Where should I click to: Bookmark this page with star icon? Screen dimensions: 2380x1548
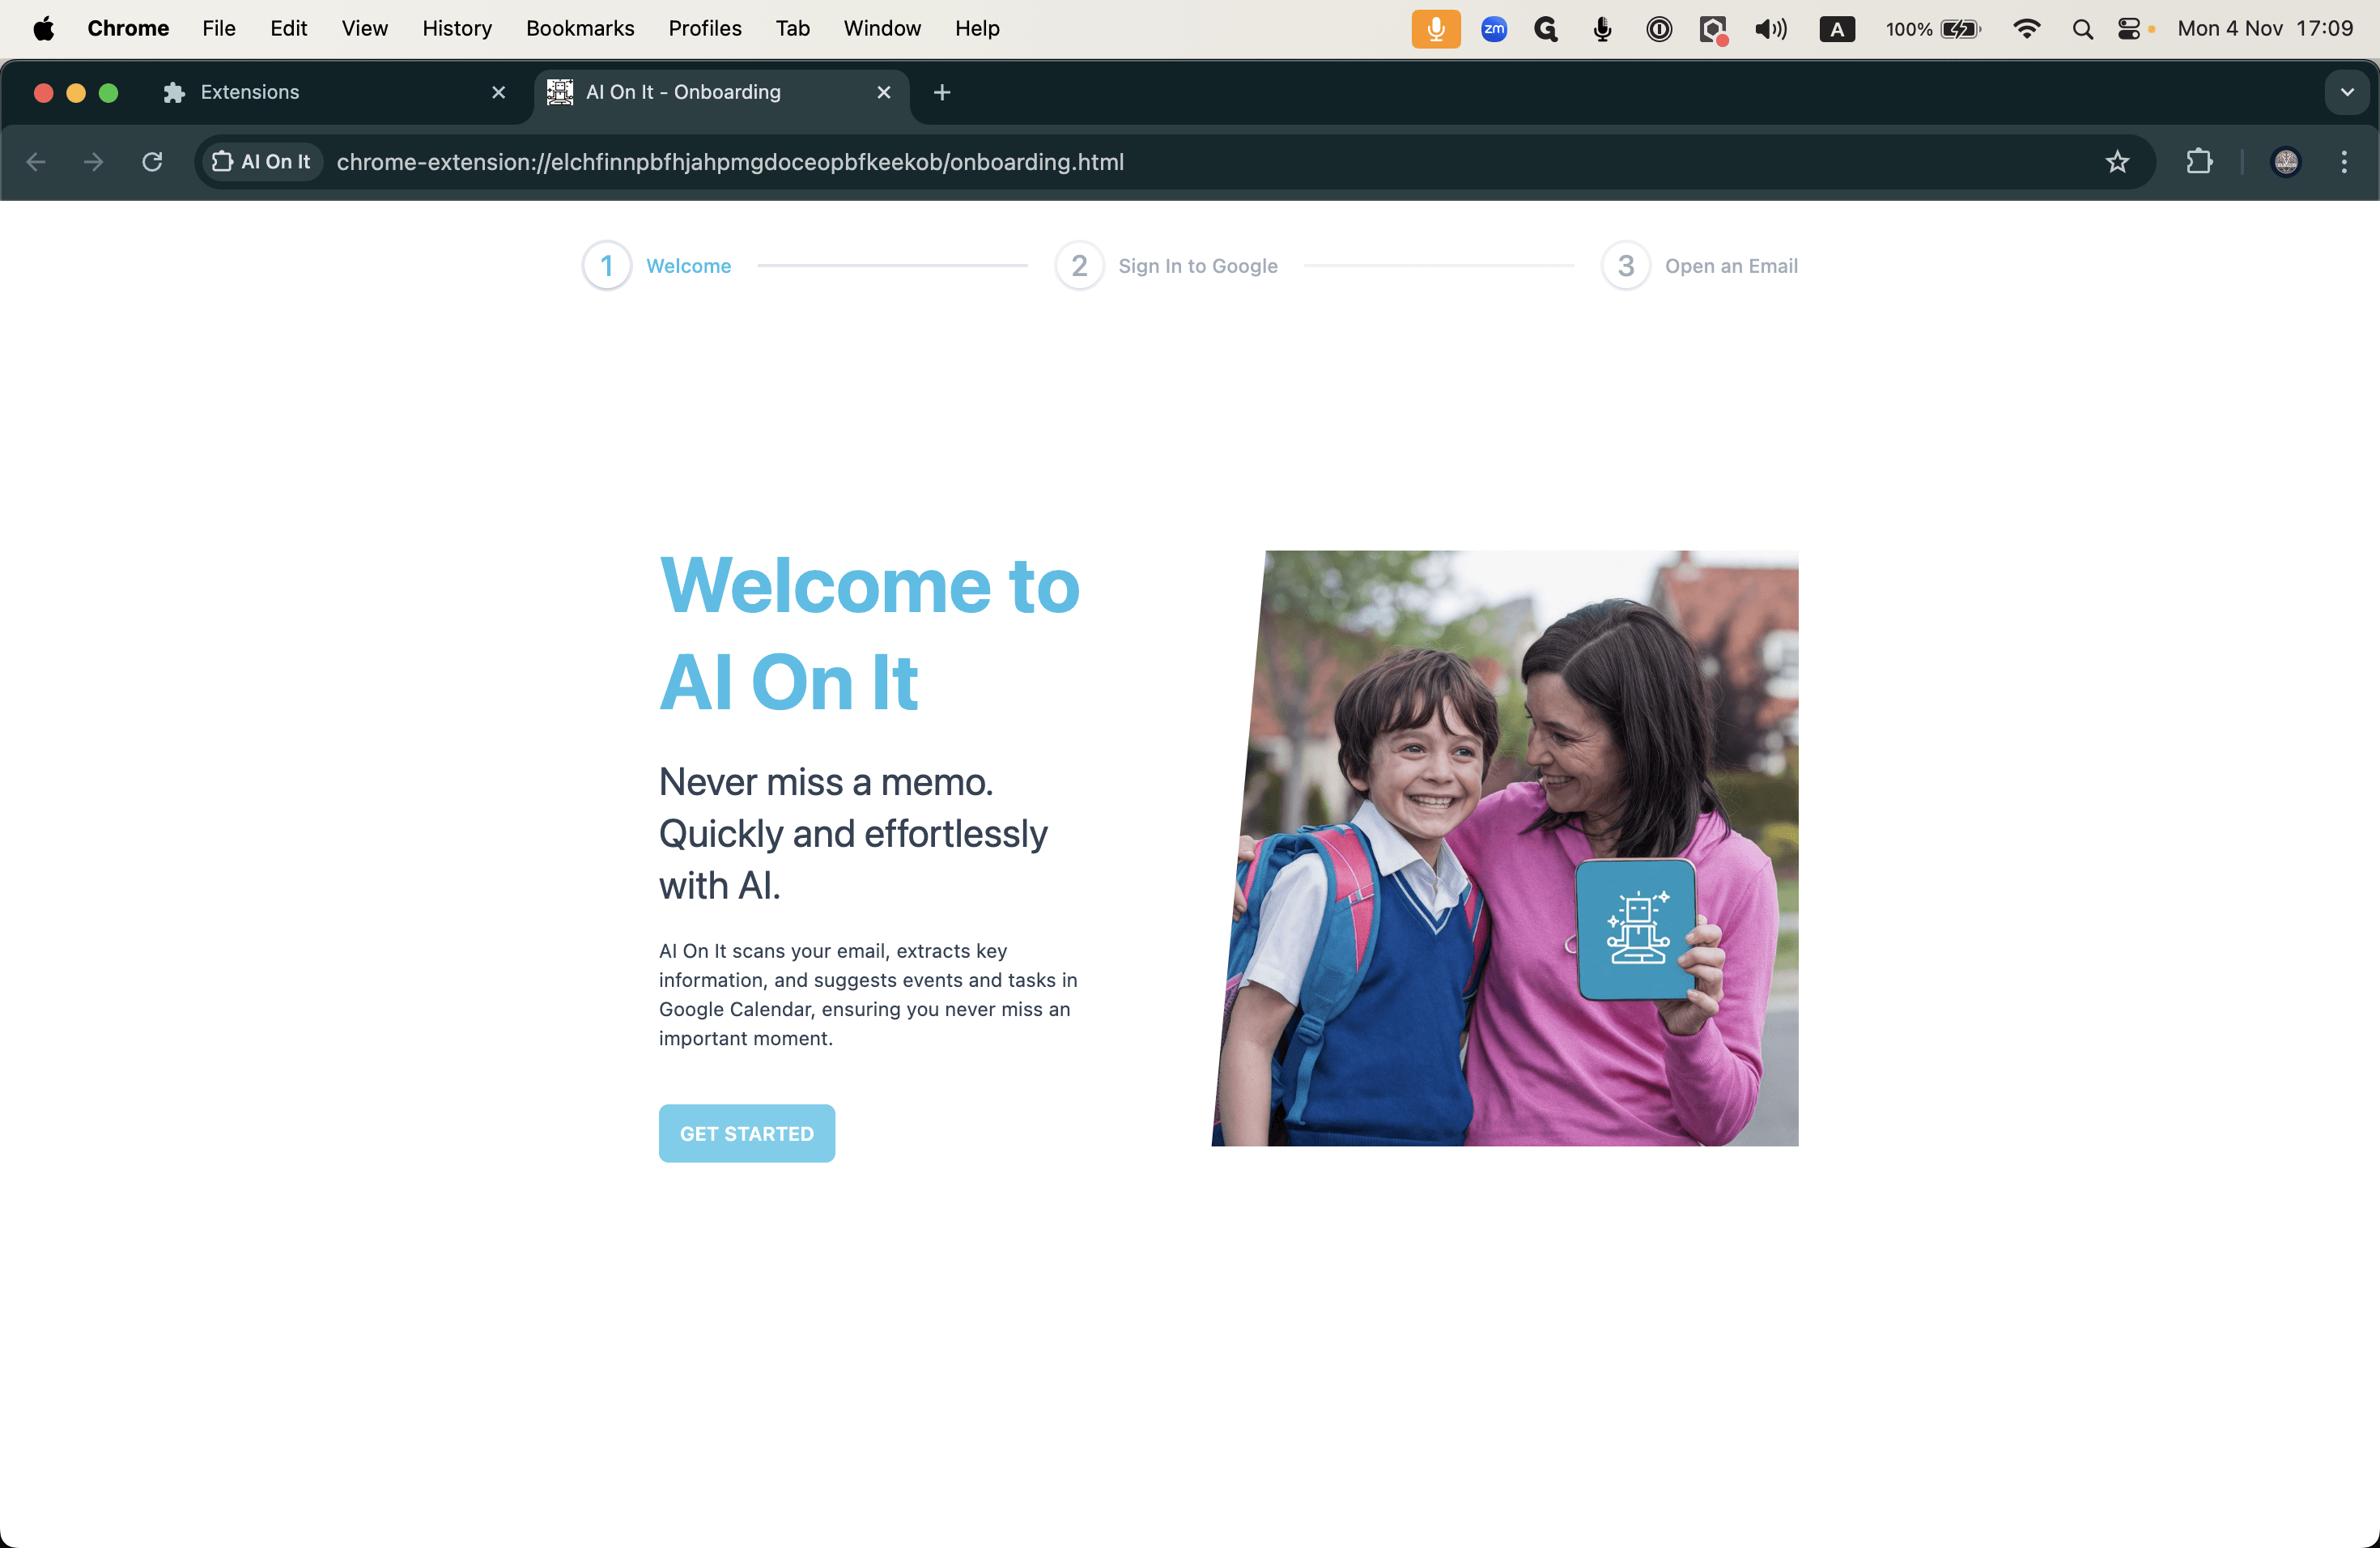[x=2117, y=162]
